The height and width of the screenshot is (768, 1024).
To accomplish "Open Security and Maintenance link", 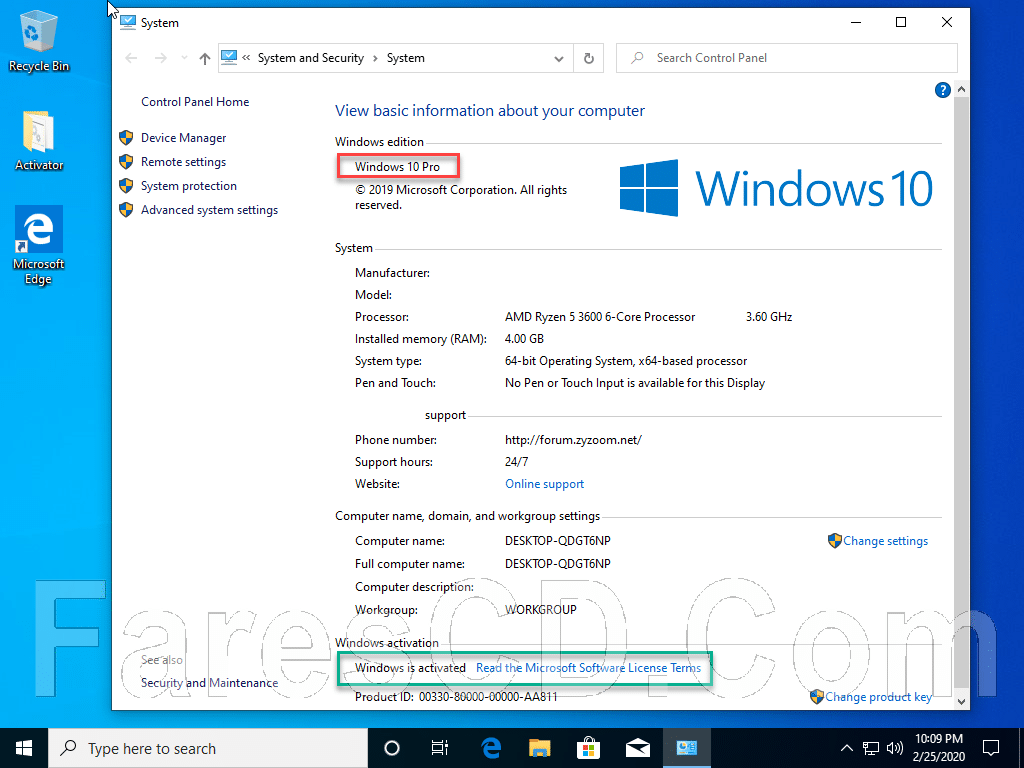I will tap(210, 683).
